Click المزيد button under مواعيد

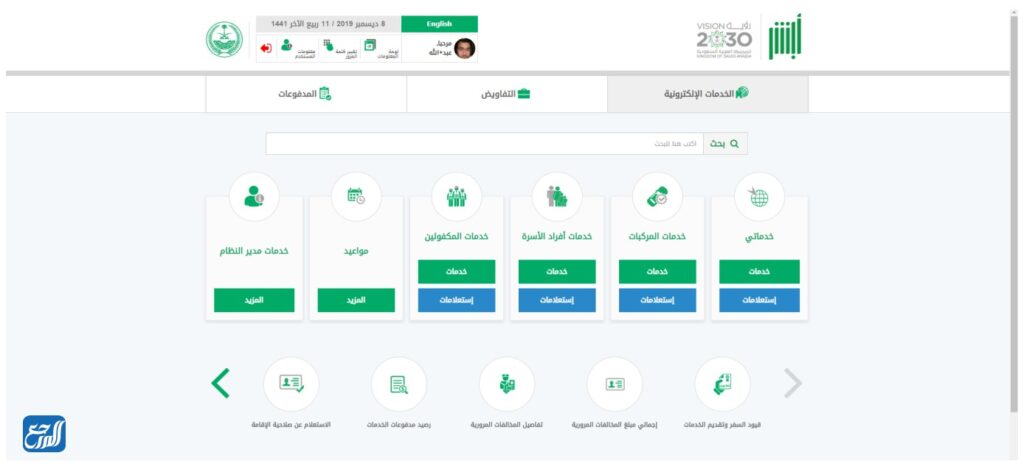[356, 300]
